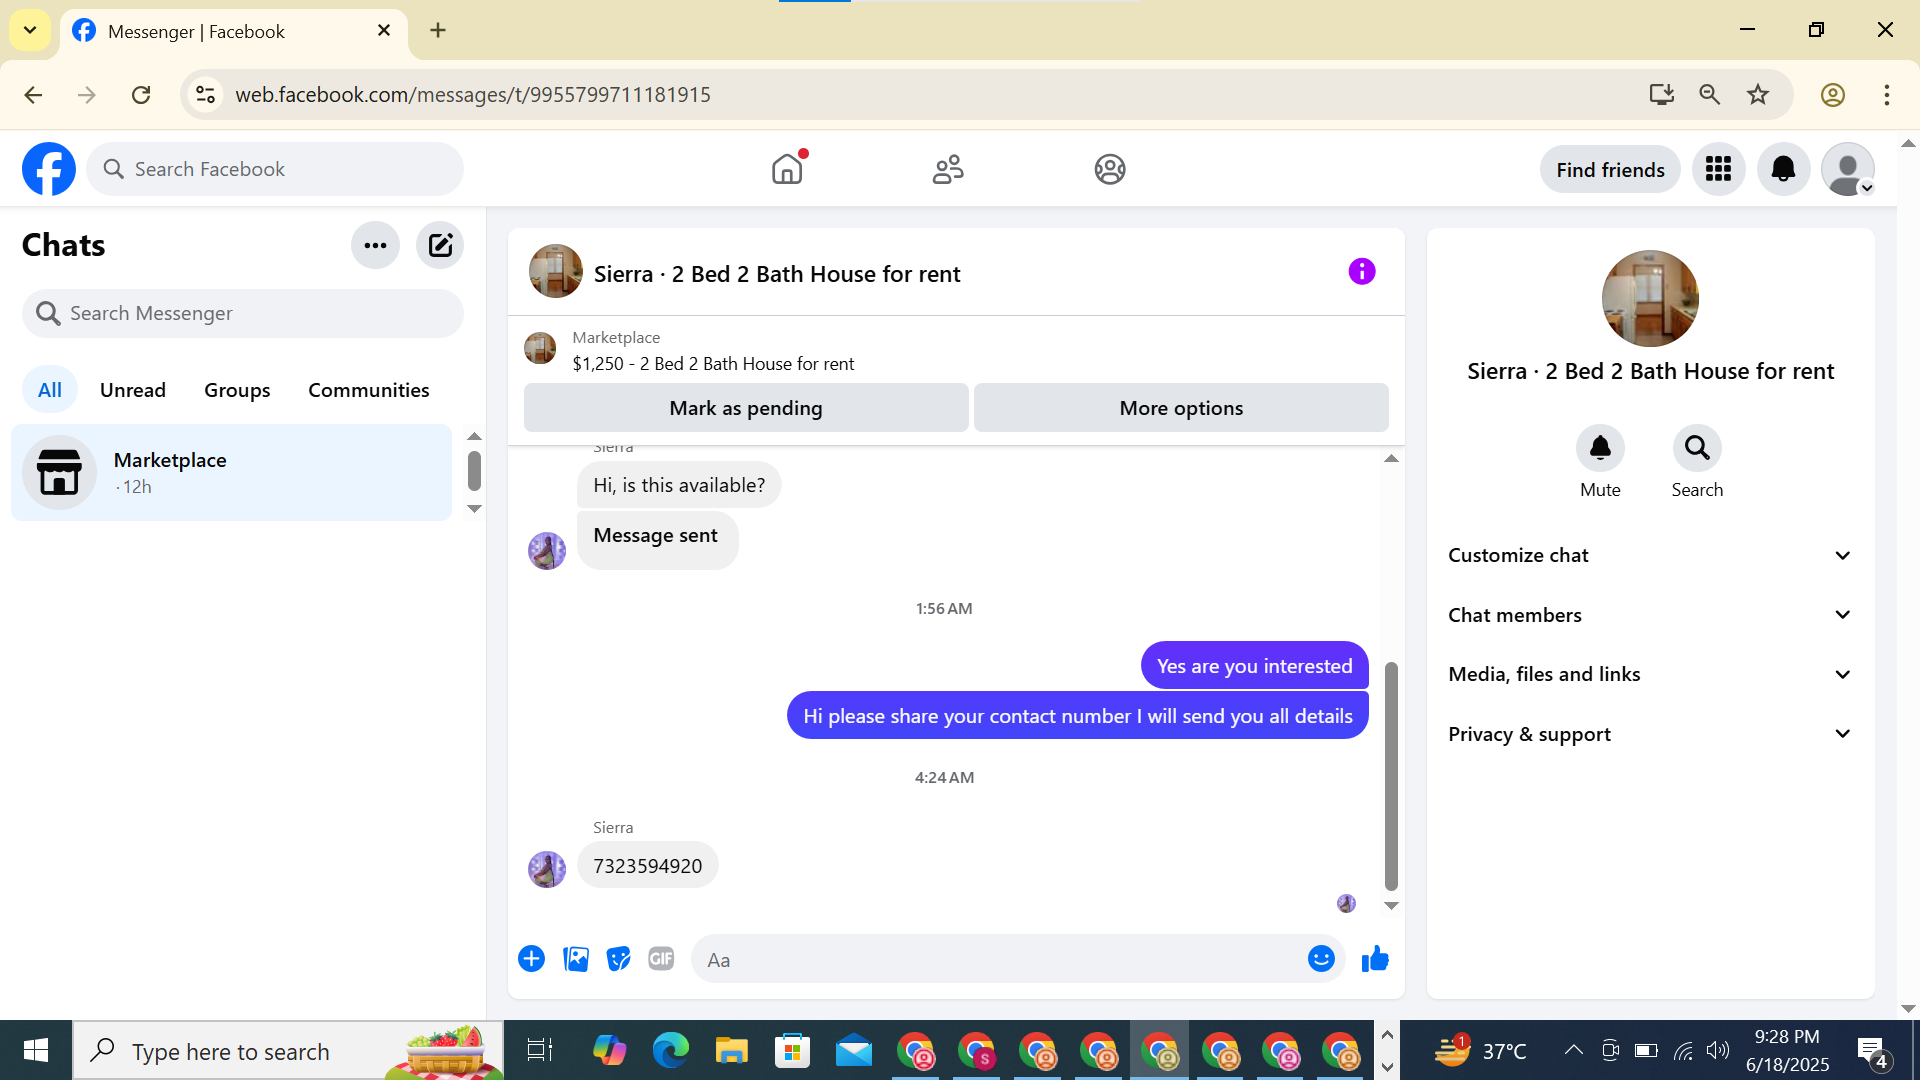
Task: Click Mark as pending button
Action: pos(746,408)
